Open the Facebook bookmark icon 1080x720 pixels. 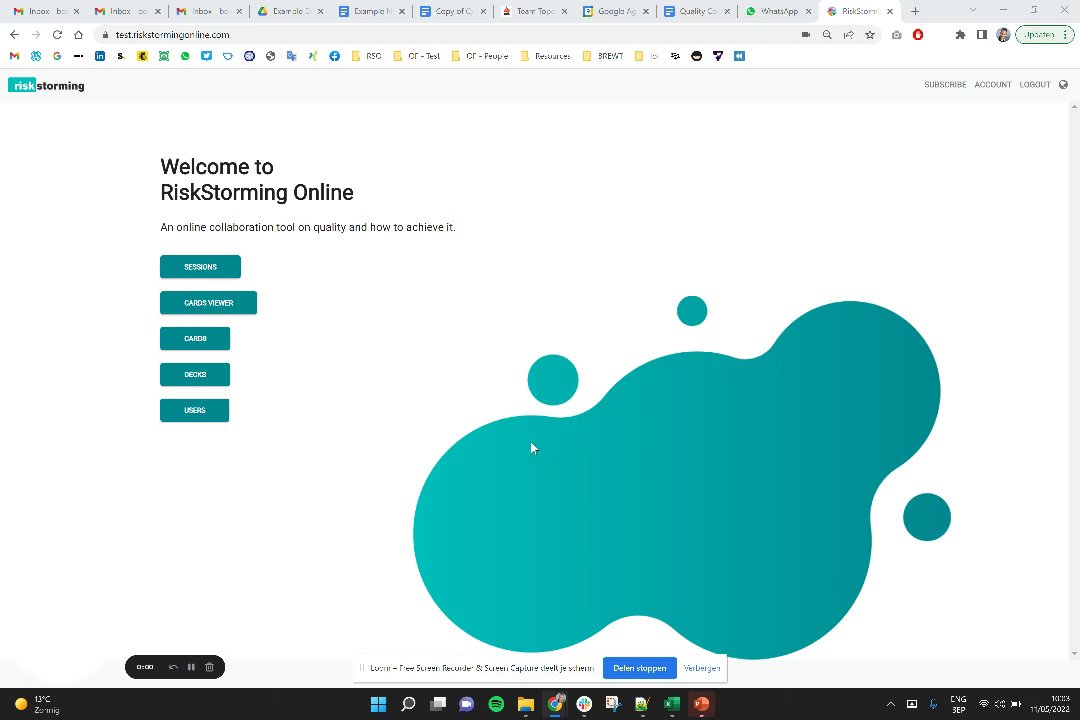pos(335,56)
